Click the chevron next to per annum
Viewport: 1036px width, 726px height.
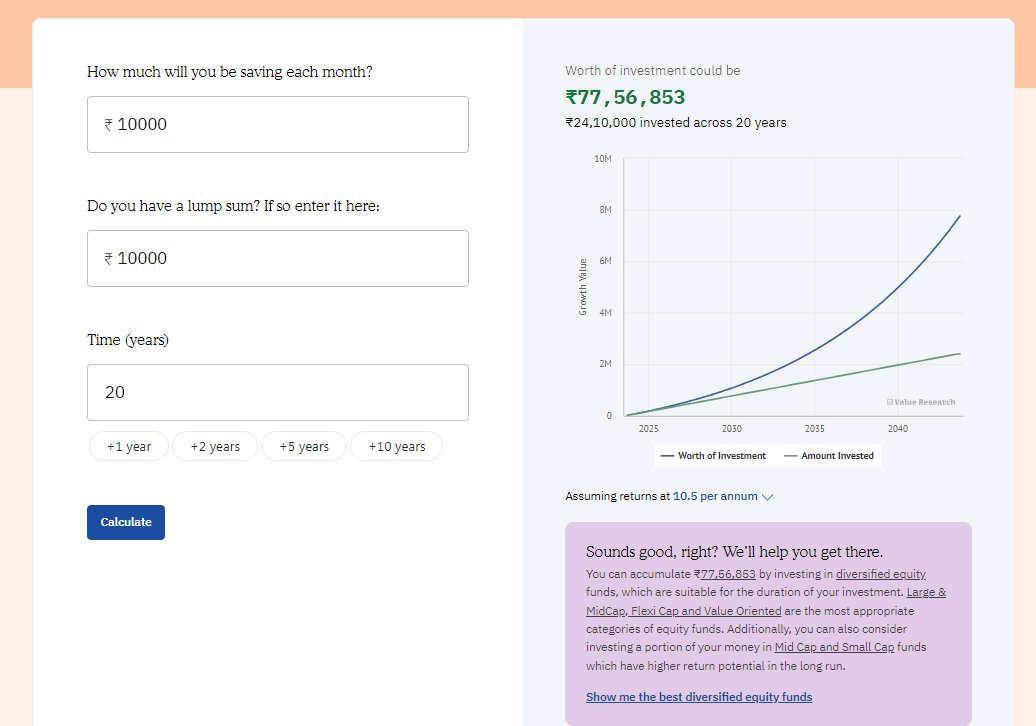pos(767,497)
